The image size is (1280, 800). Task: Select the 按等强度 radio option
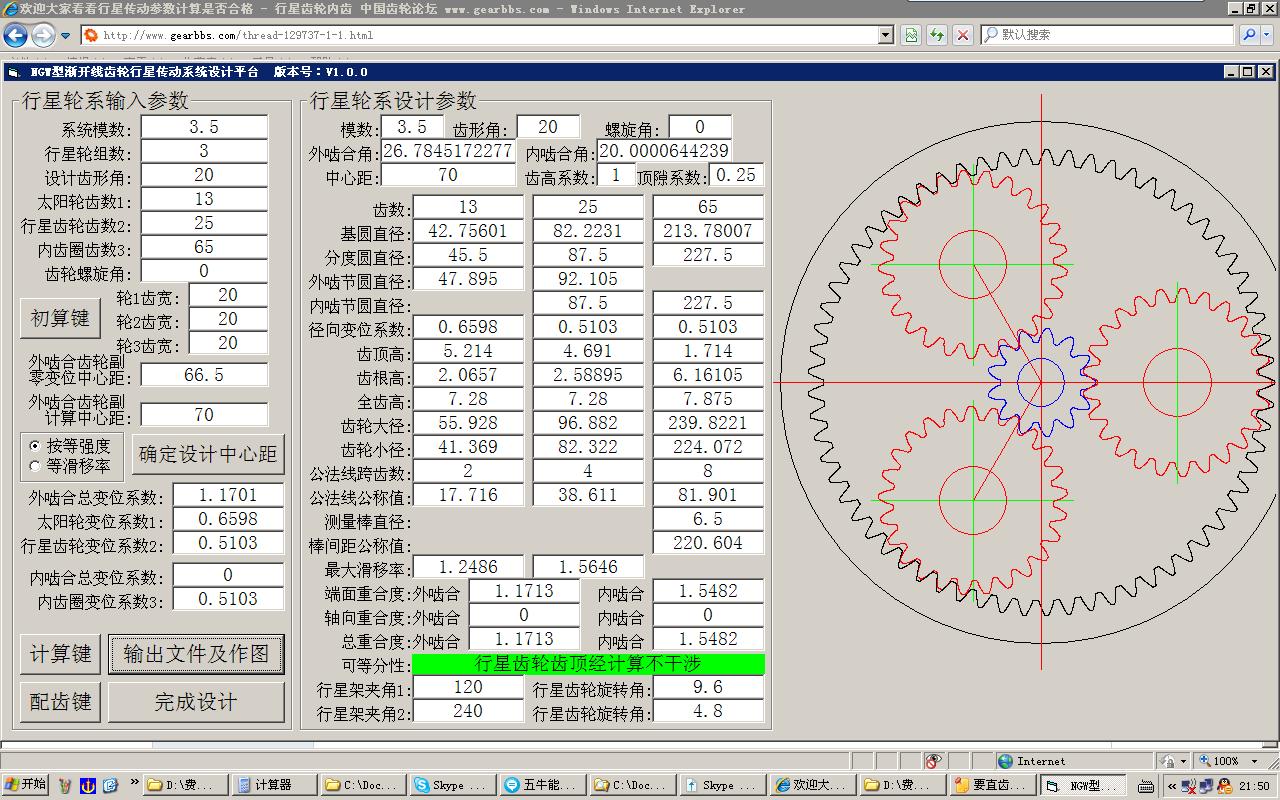pos(70,445)
